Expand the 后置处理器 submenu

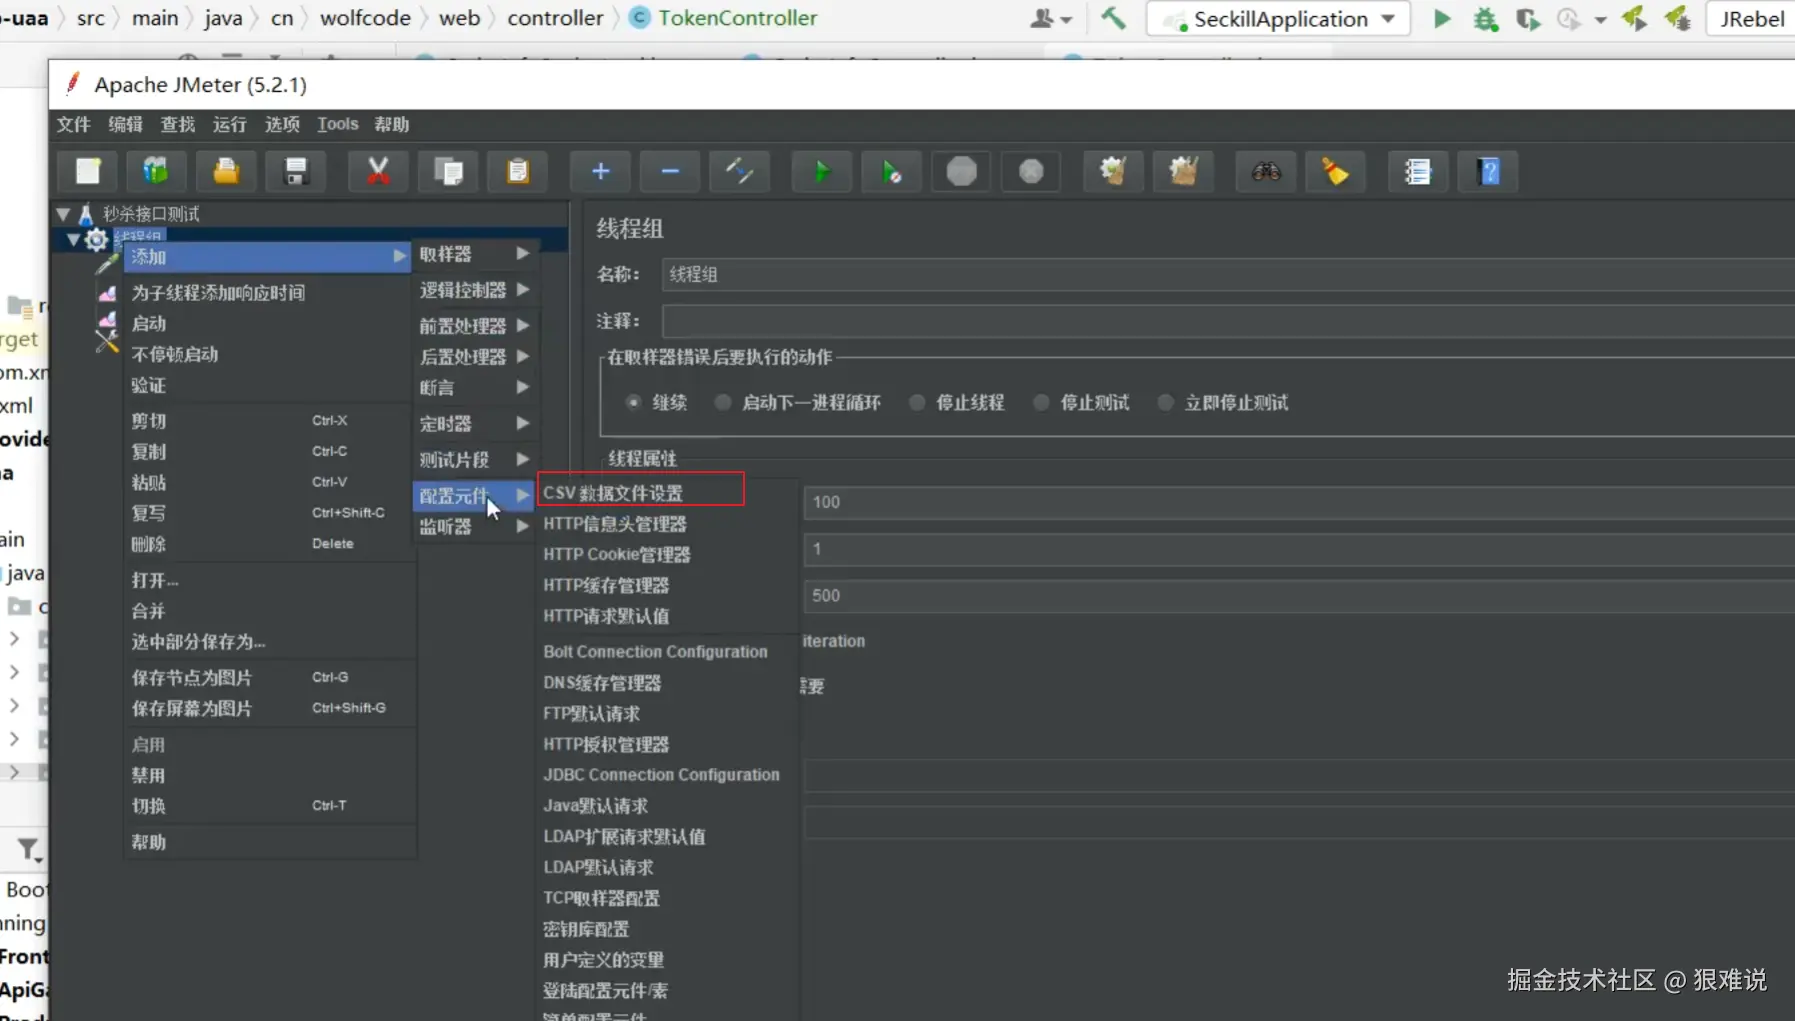(474, 357)
